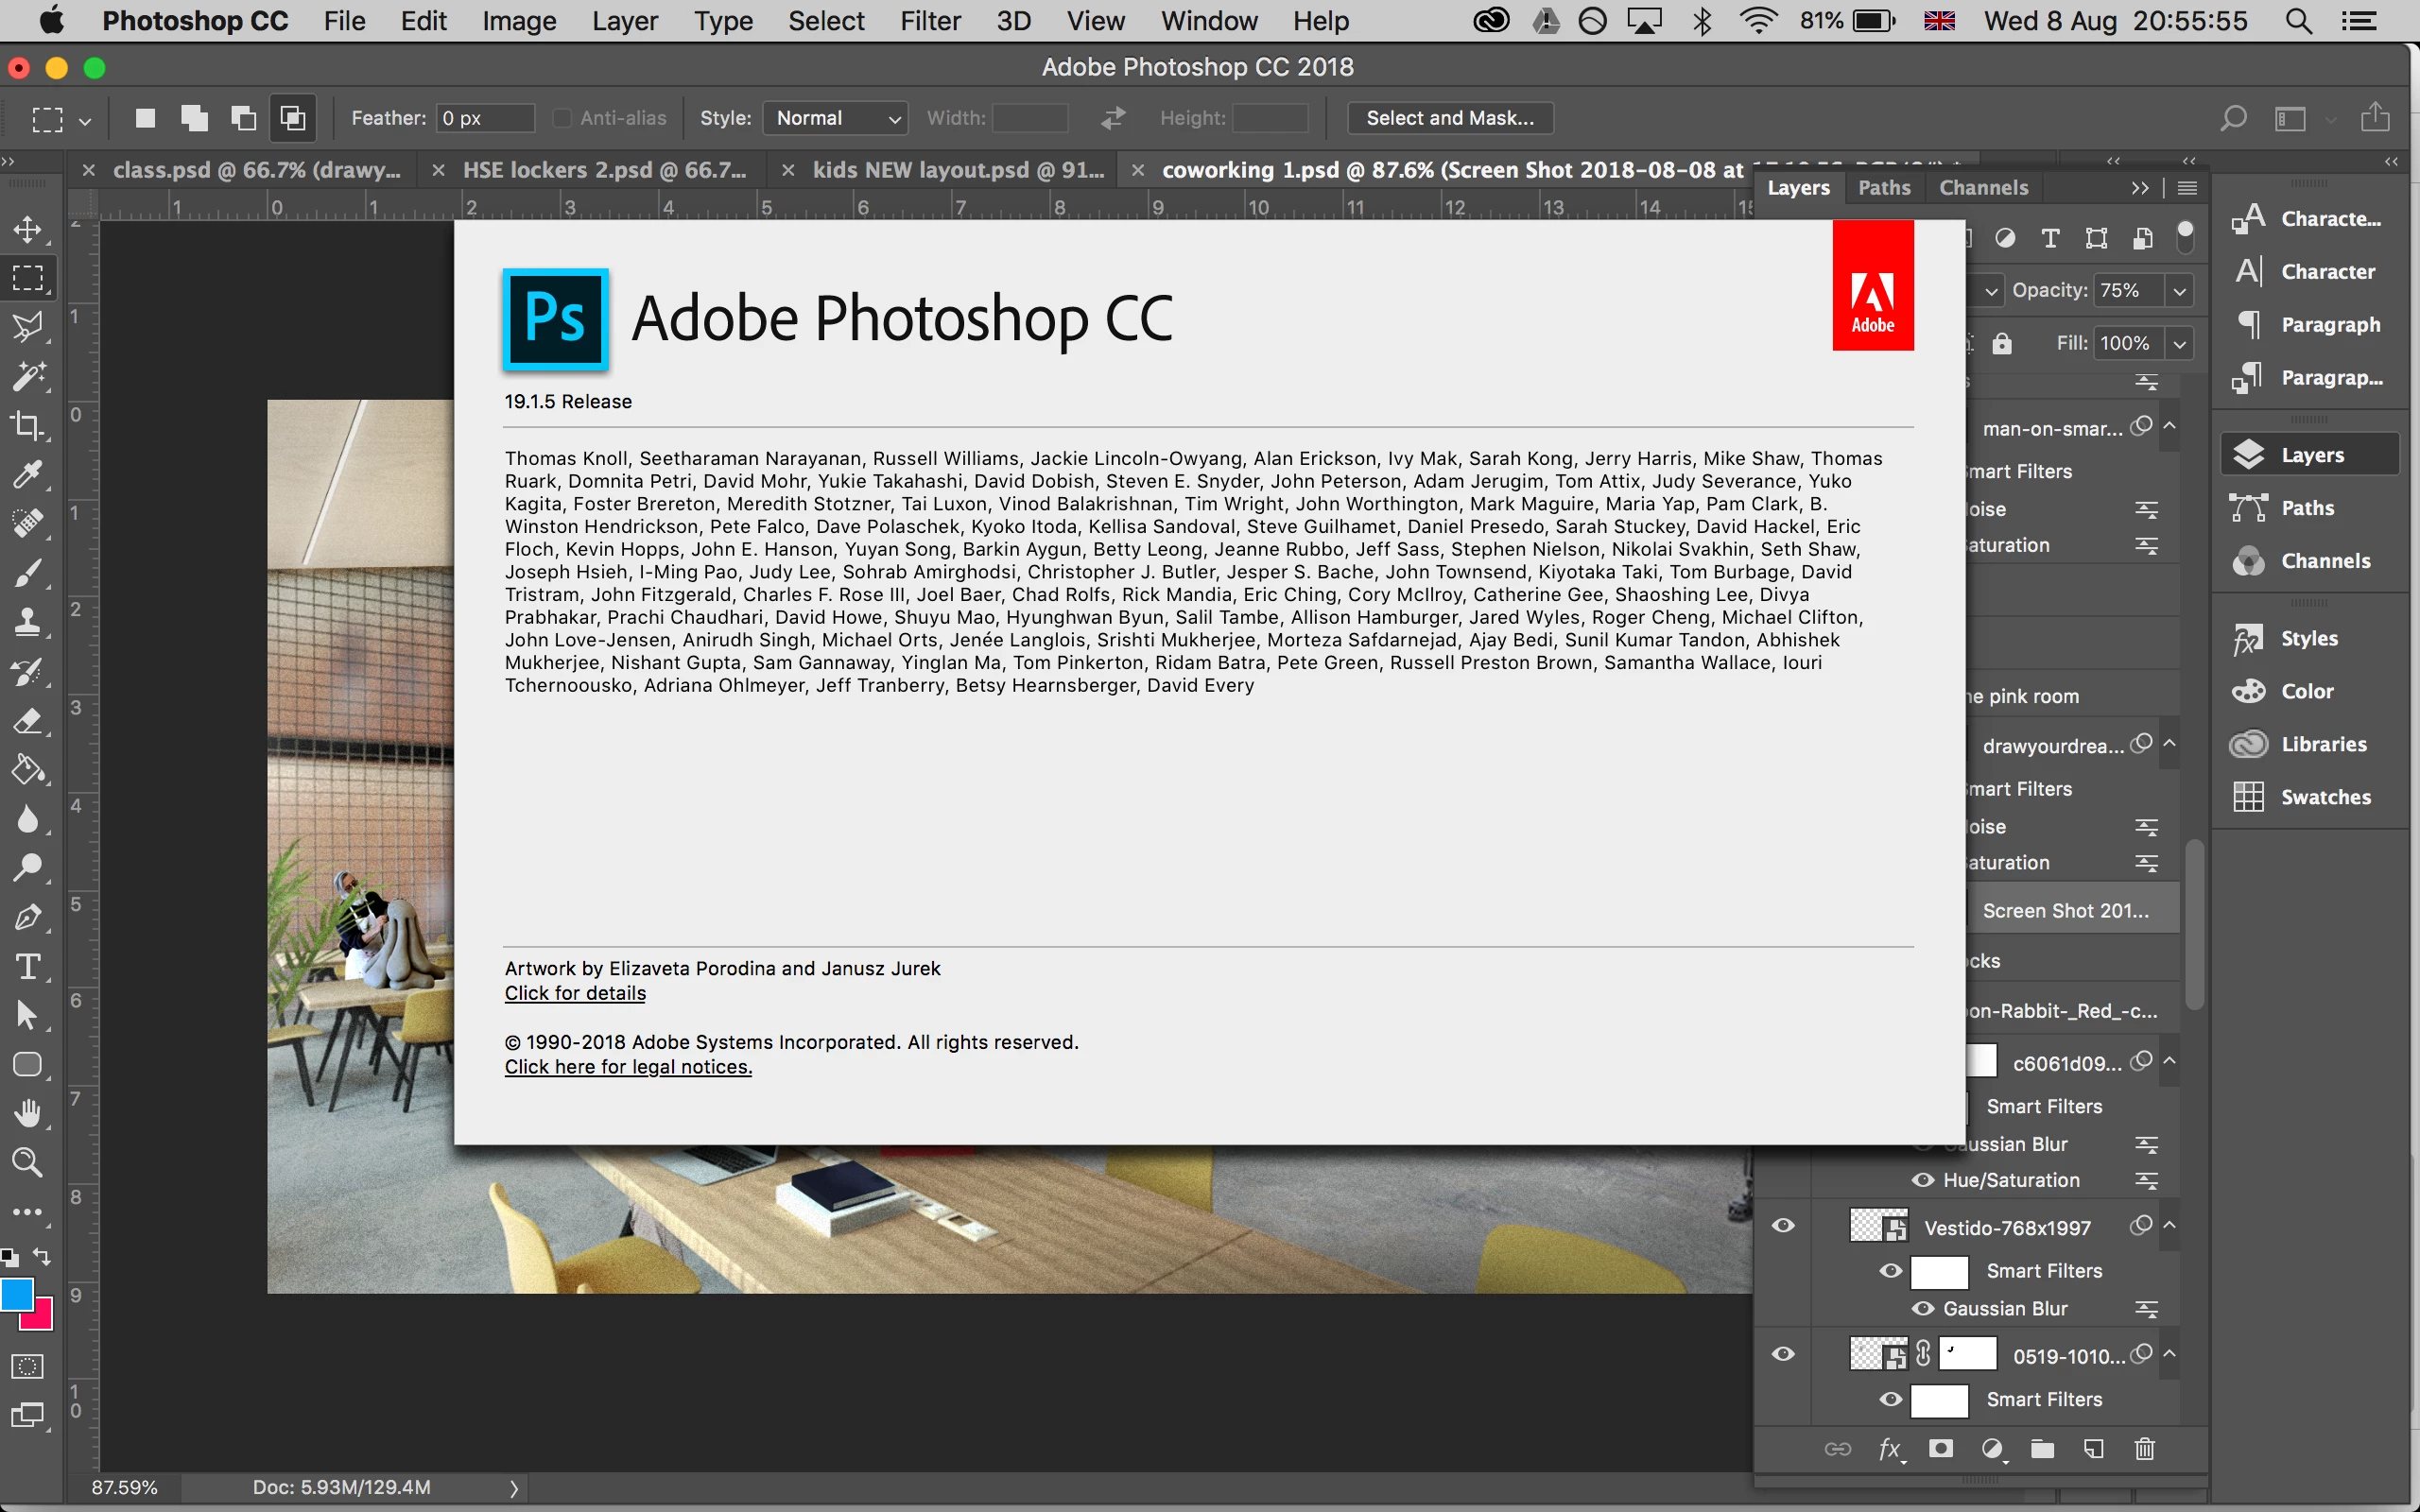Screen dimensions: 2420x1512
Task: Select the Clone Stamp tool
Action: tap(27, 622)
